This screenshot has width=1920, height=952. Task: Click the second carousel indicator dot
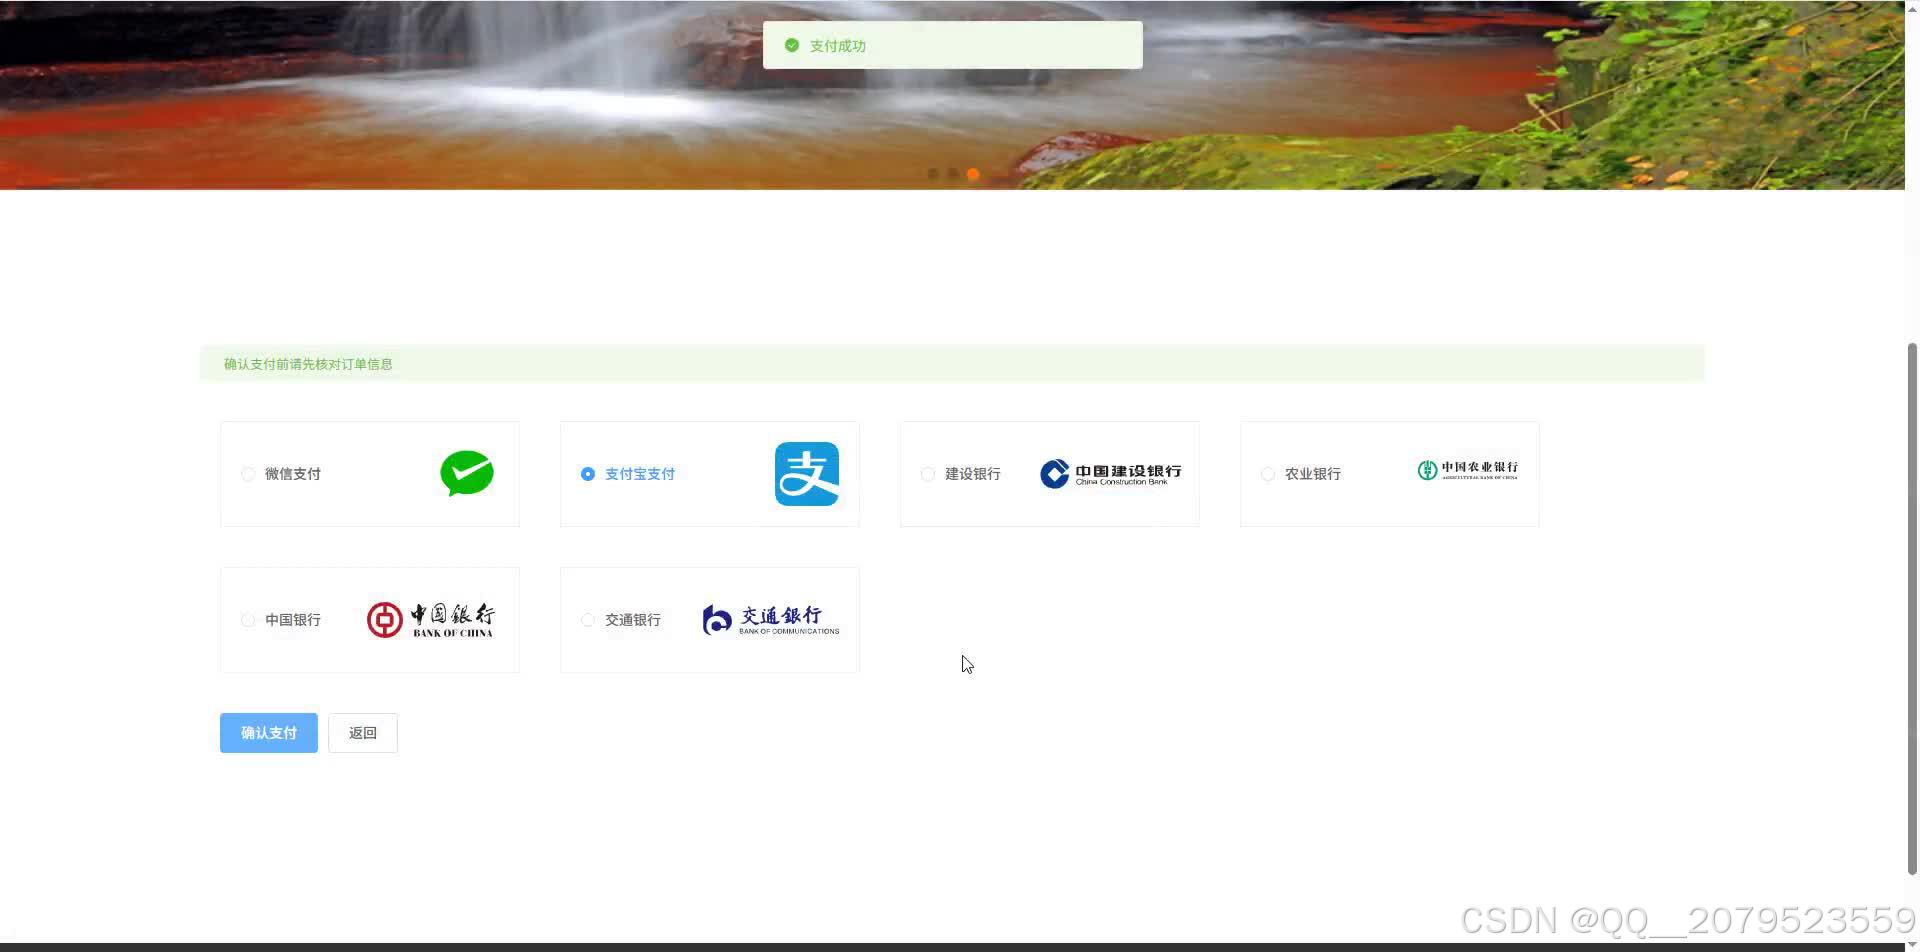click(953, 173)
